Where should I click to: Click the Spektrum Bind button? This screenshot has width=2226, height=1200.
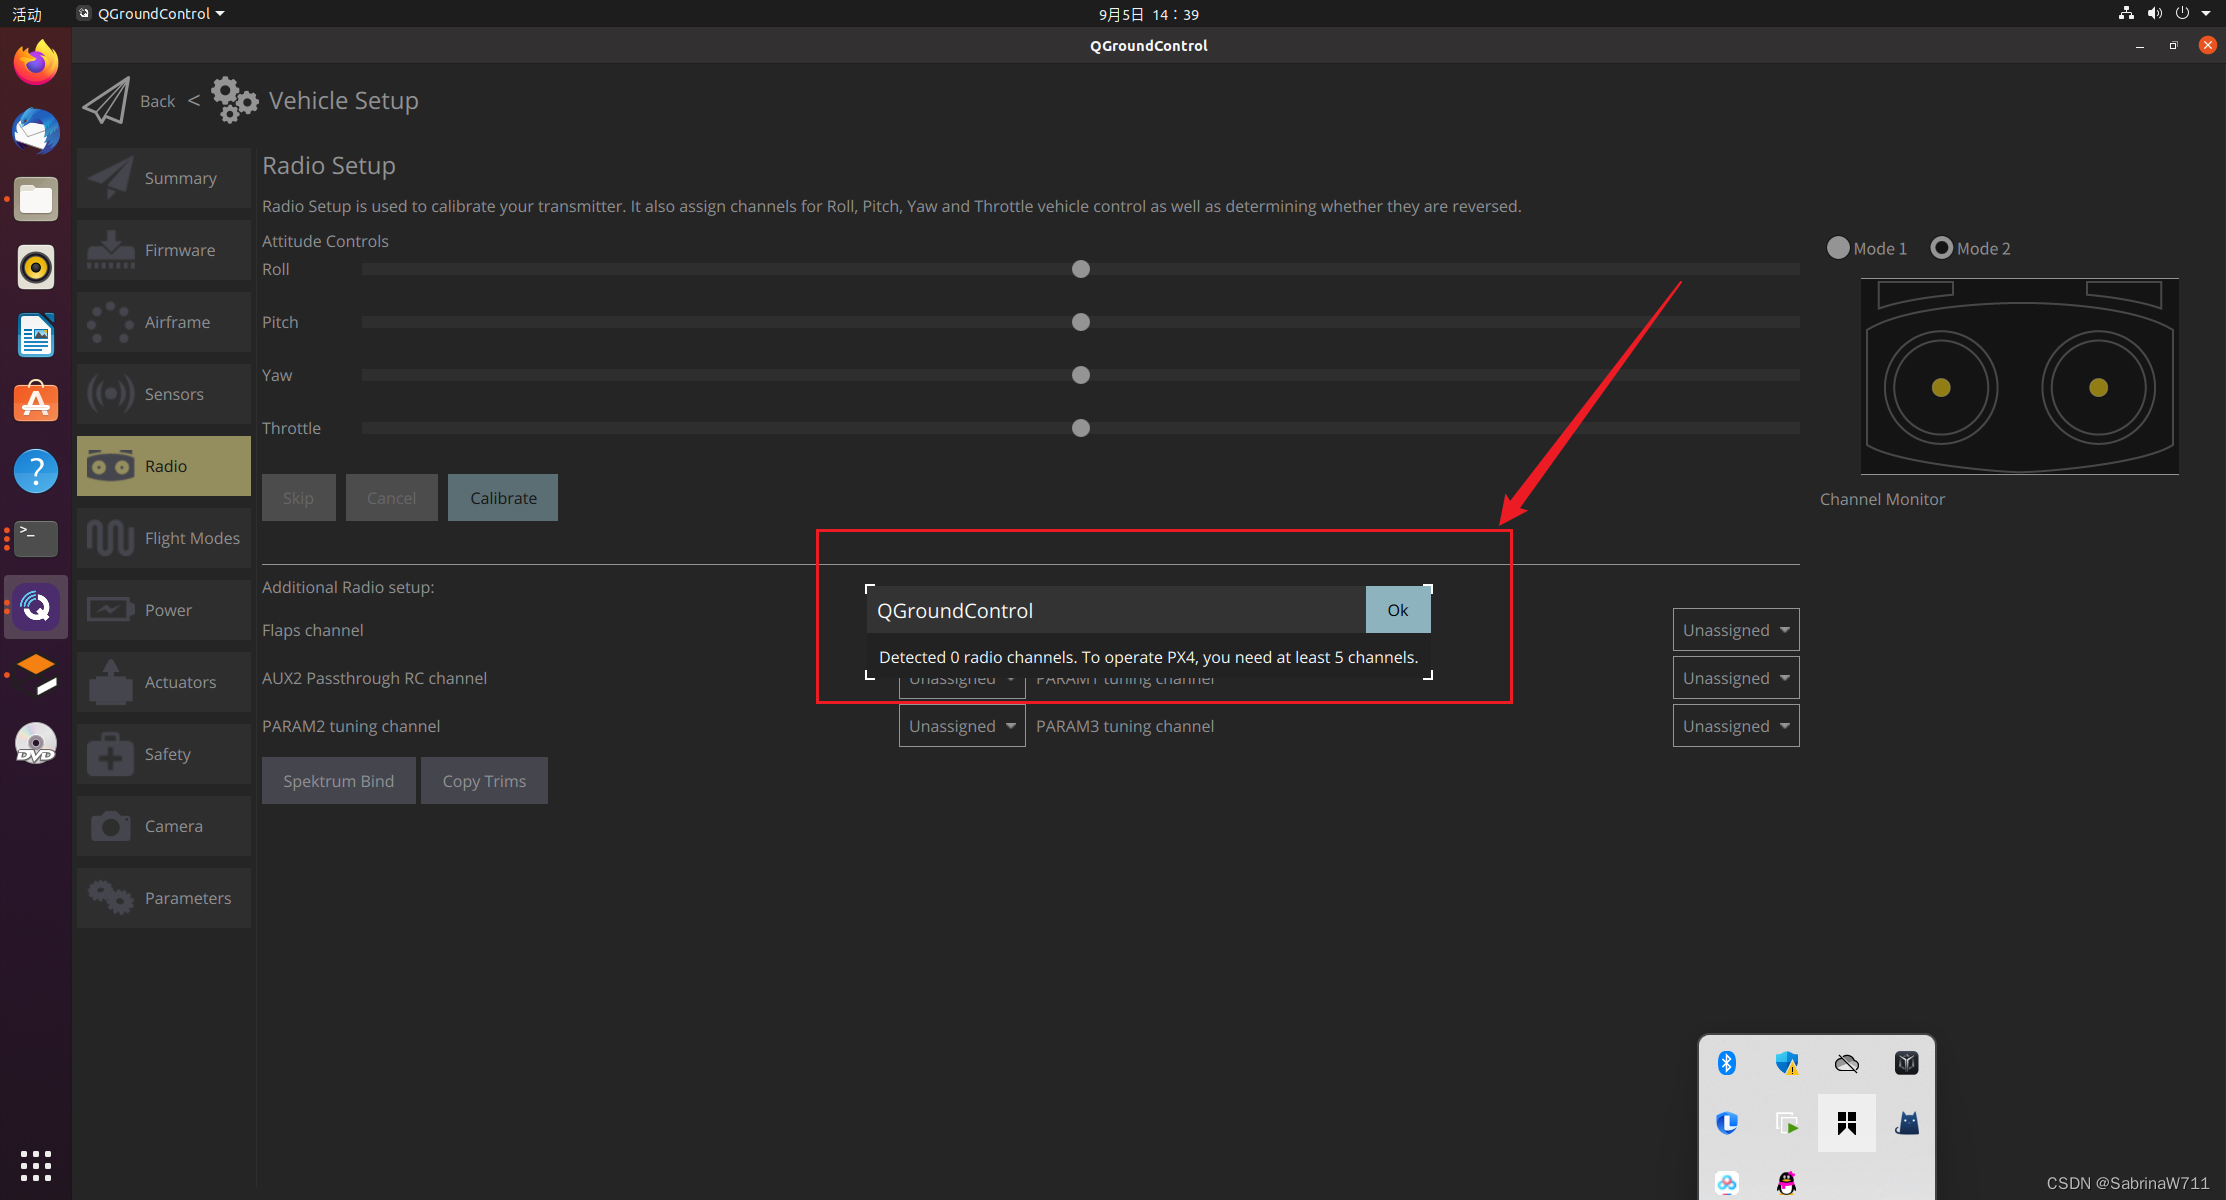pos(338,781)
